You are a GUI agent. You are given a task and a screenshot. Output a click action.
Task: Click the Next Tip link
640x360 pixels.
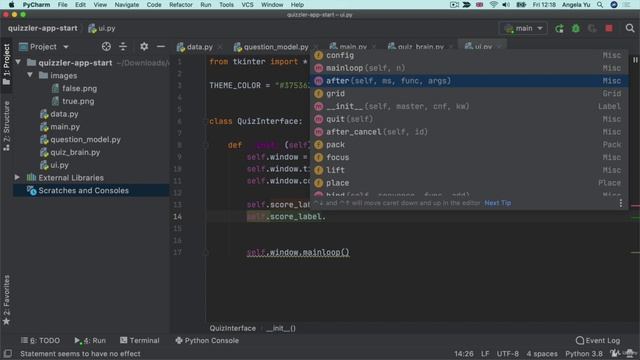pyautogui.click(x=498, y=203)
